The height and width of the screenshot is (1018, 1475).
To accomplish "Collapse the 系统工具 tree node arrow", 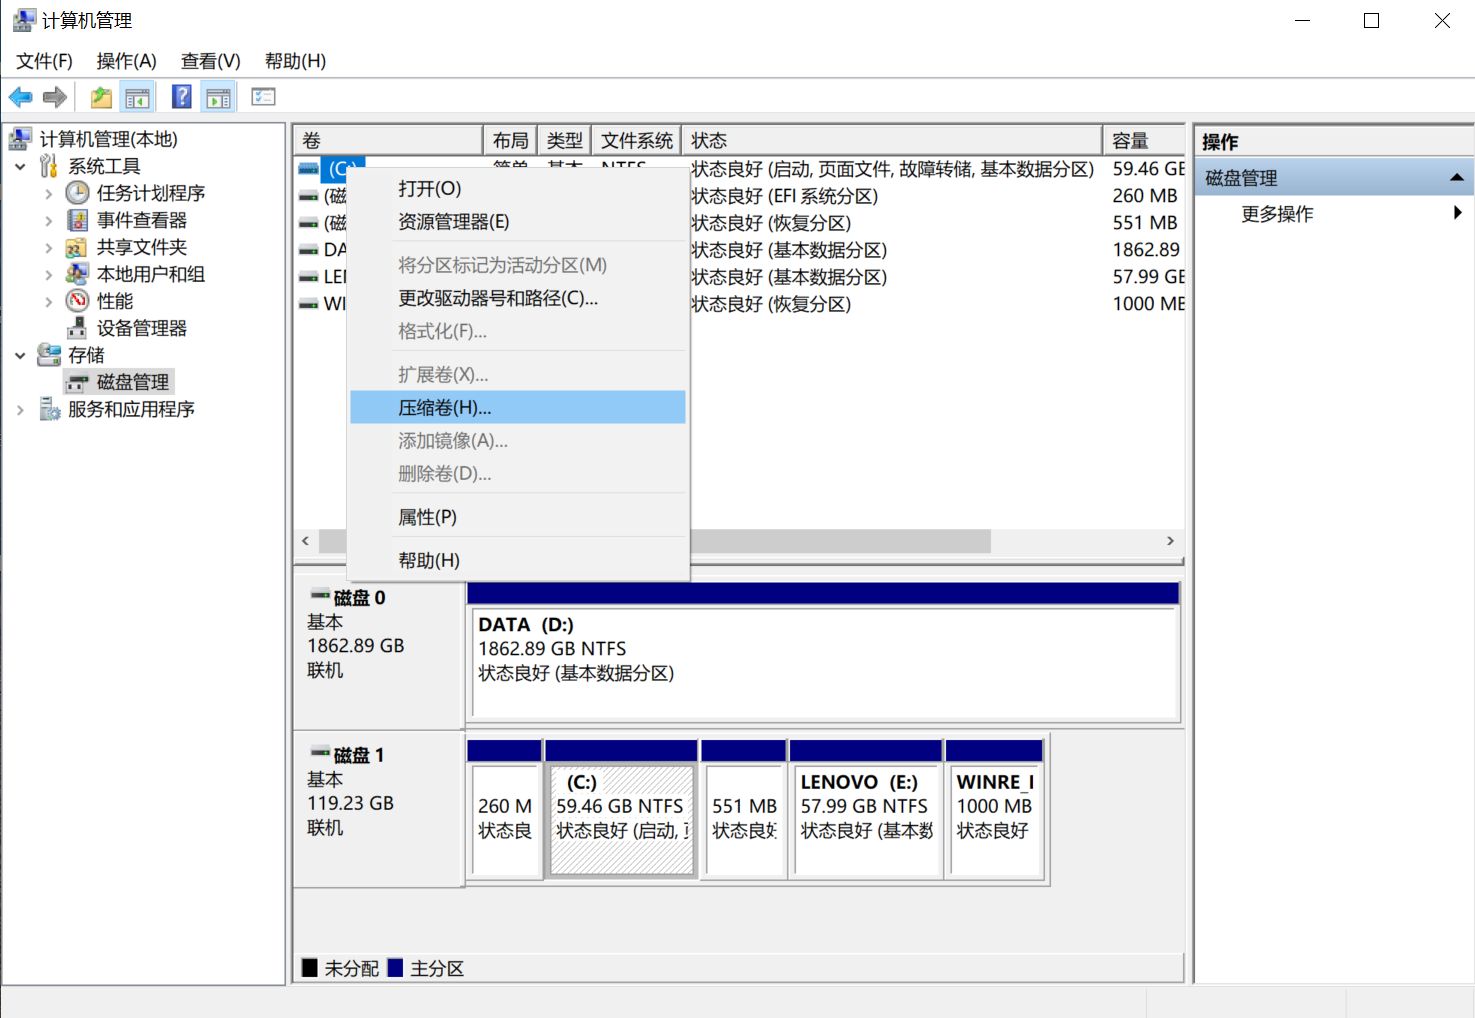I will pos(20,166).
